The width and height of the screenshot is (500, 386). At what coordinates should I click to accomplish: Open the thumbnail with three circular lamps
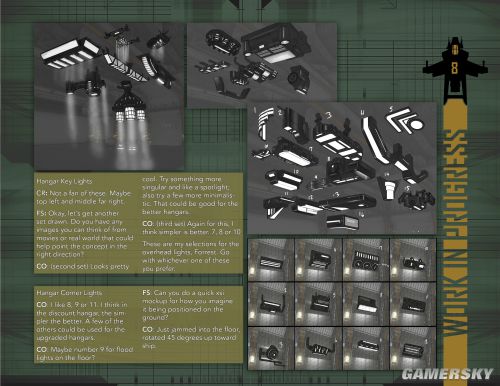coord(366,259)
